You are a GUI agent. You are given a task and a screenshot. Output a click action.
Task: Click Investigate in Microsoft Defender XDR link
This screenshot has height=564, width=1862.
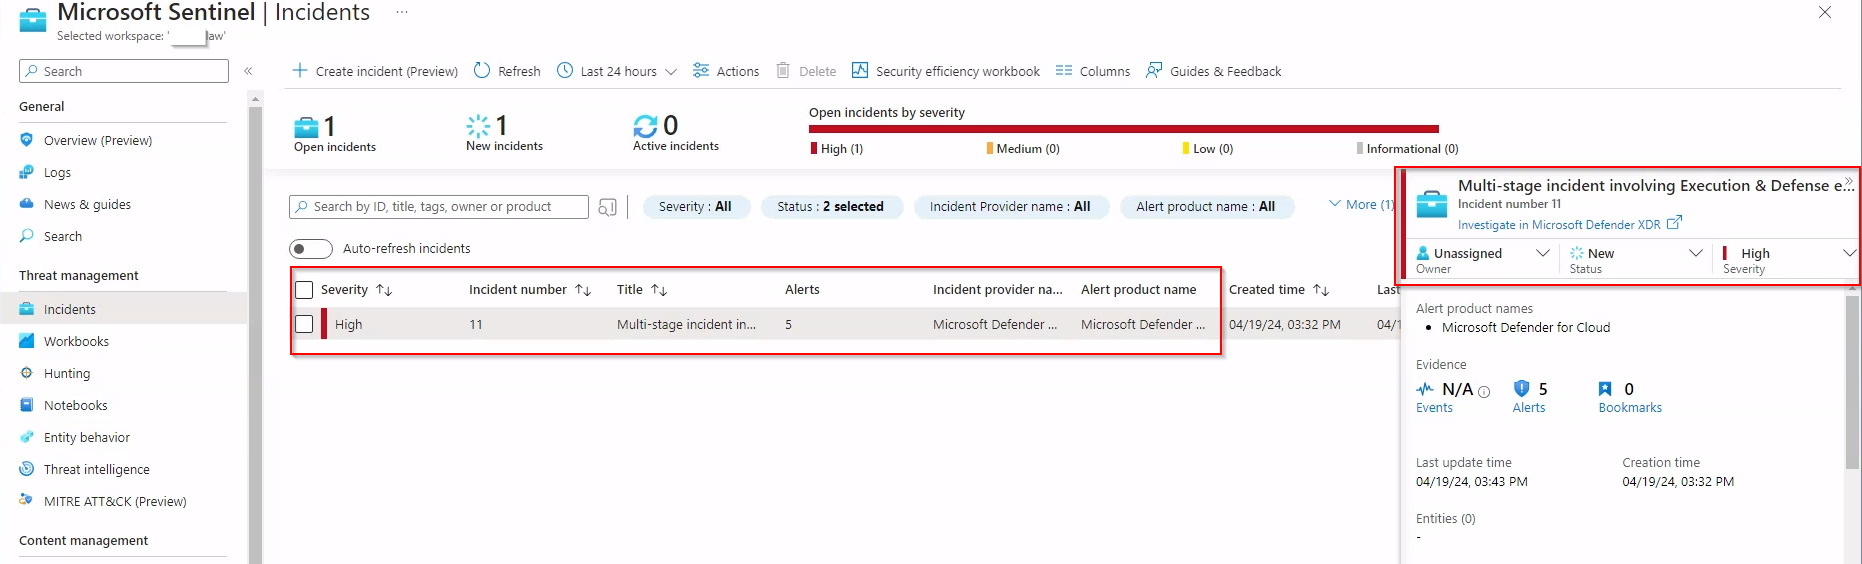coord(1558,225)
